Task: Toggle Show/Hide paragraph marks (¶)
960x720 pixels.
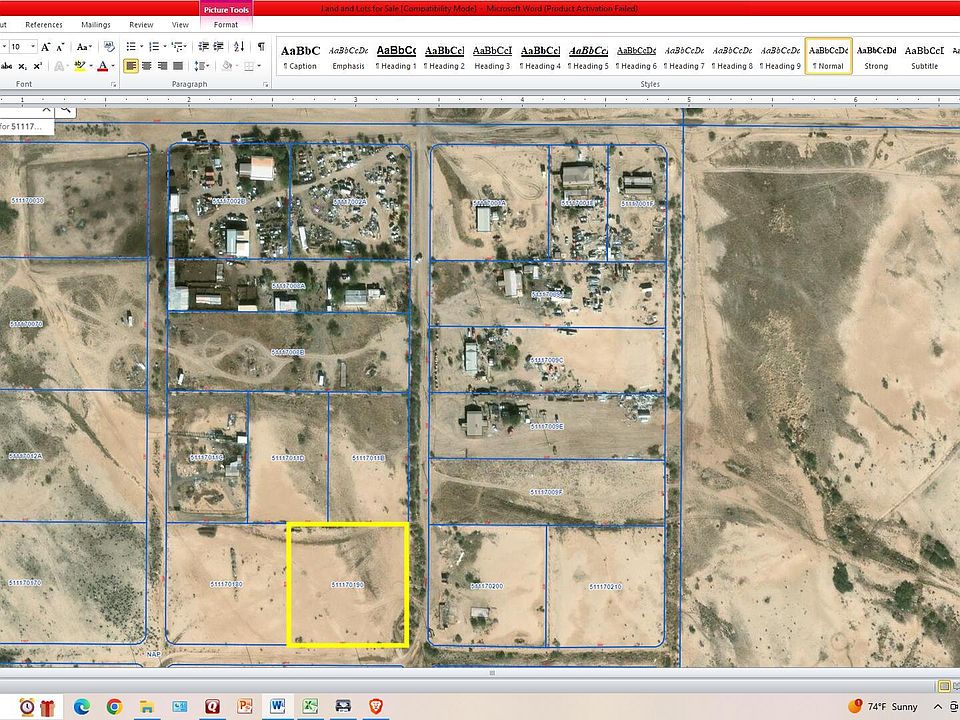Action: (261, 46)
